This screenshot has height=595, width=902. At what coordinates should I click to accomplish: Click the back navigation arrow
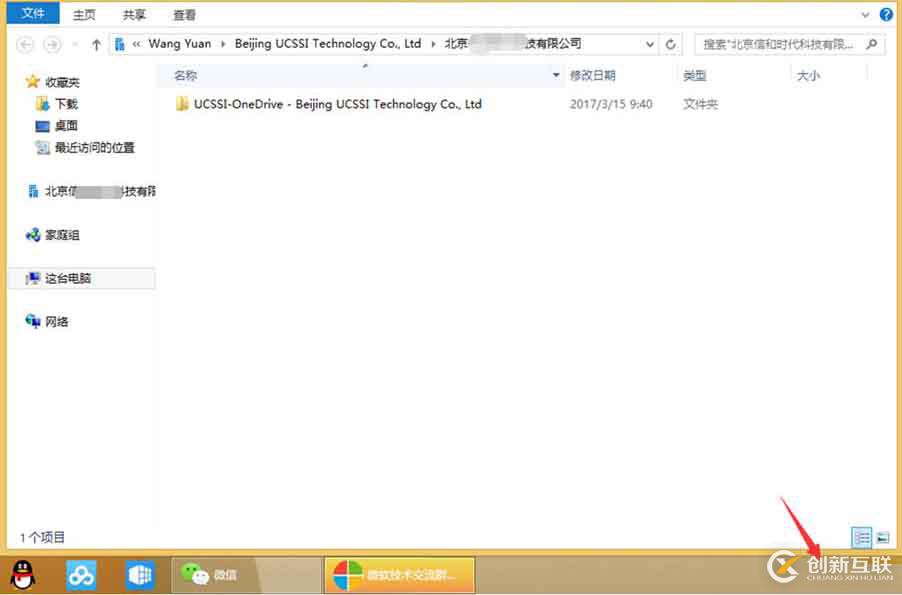tap(24, 44)
